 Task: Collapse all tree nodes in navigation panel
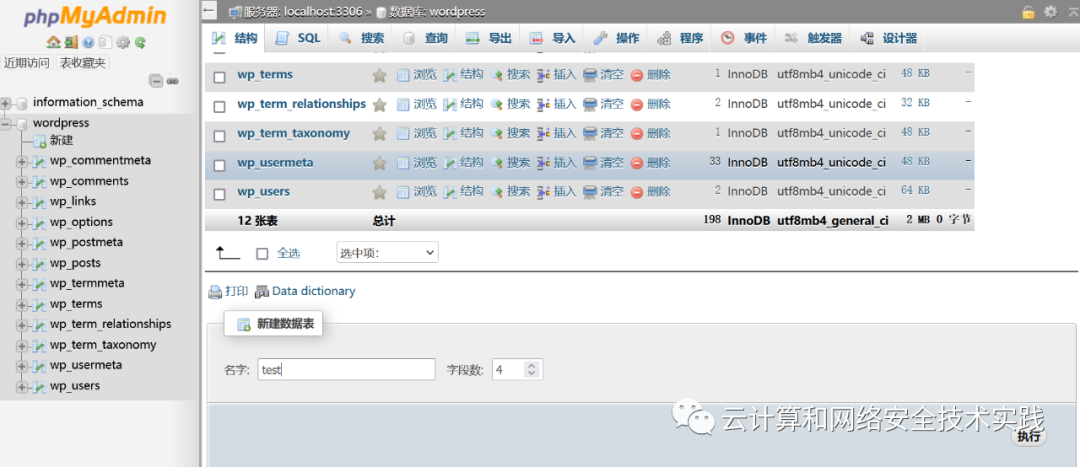point(156,81)
